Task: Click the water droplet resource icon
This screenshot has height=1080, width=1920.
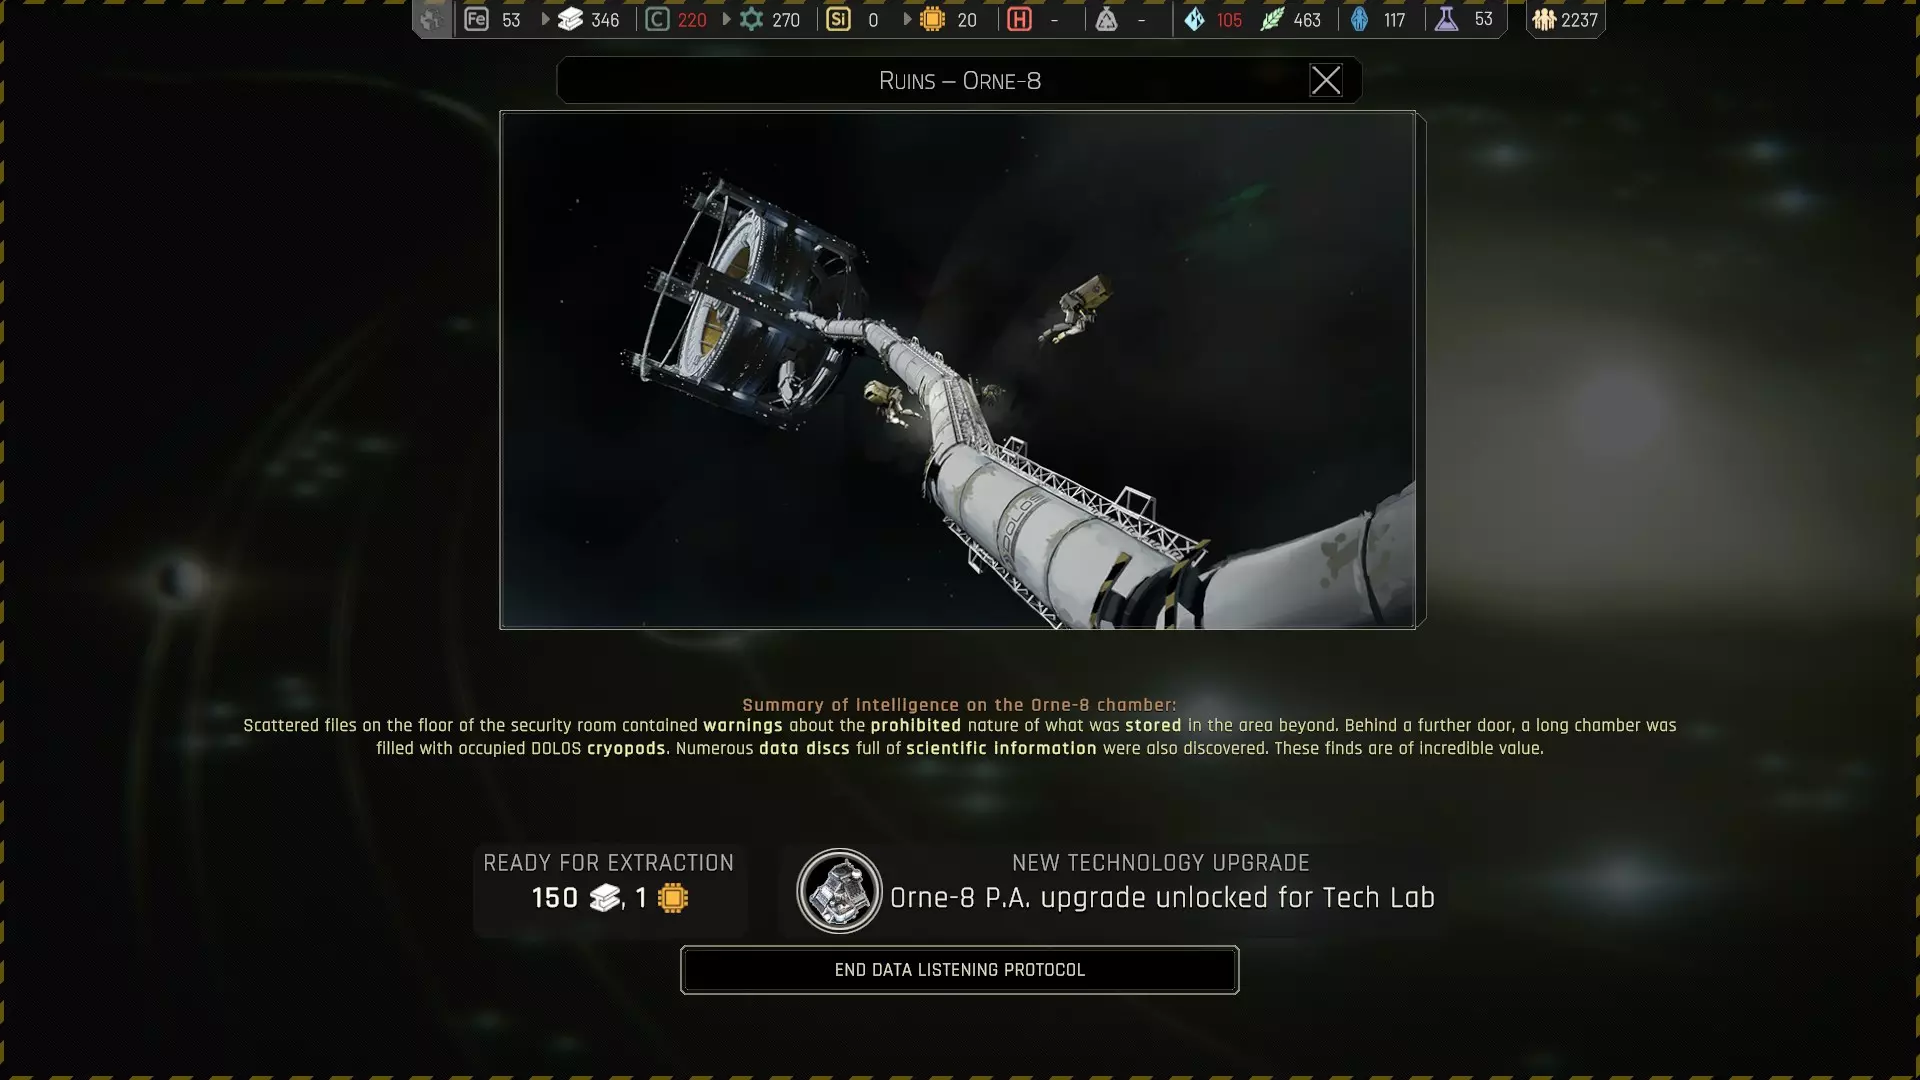Action: click(x=1195, y=19)
